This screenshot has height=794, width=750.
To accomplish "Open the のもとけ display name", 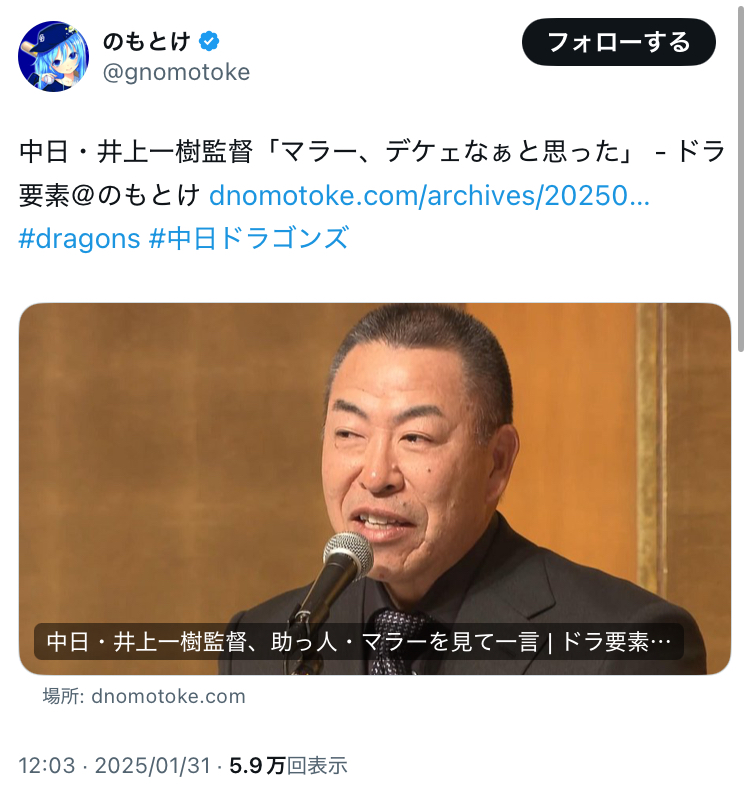I will pyautogui.click(x=146, y=41).
